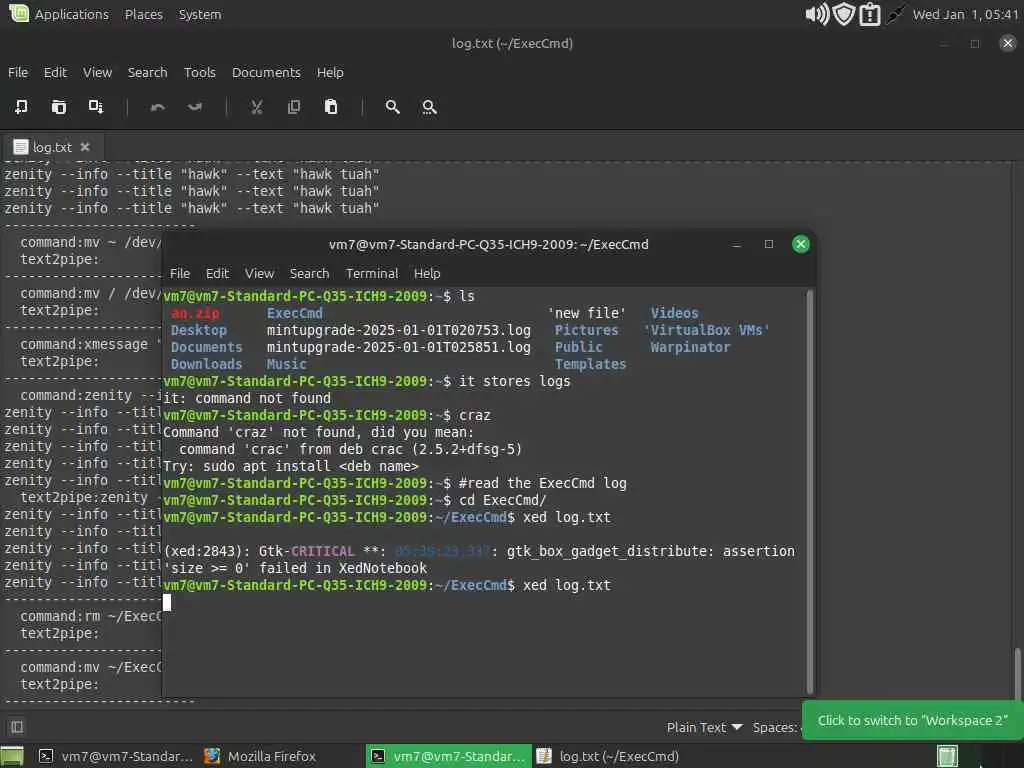The width and height of the screenshot is (1024, 768).
Task: Copy the selection using the toolbar icon
Action: [294, 106]
